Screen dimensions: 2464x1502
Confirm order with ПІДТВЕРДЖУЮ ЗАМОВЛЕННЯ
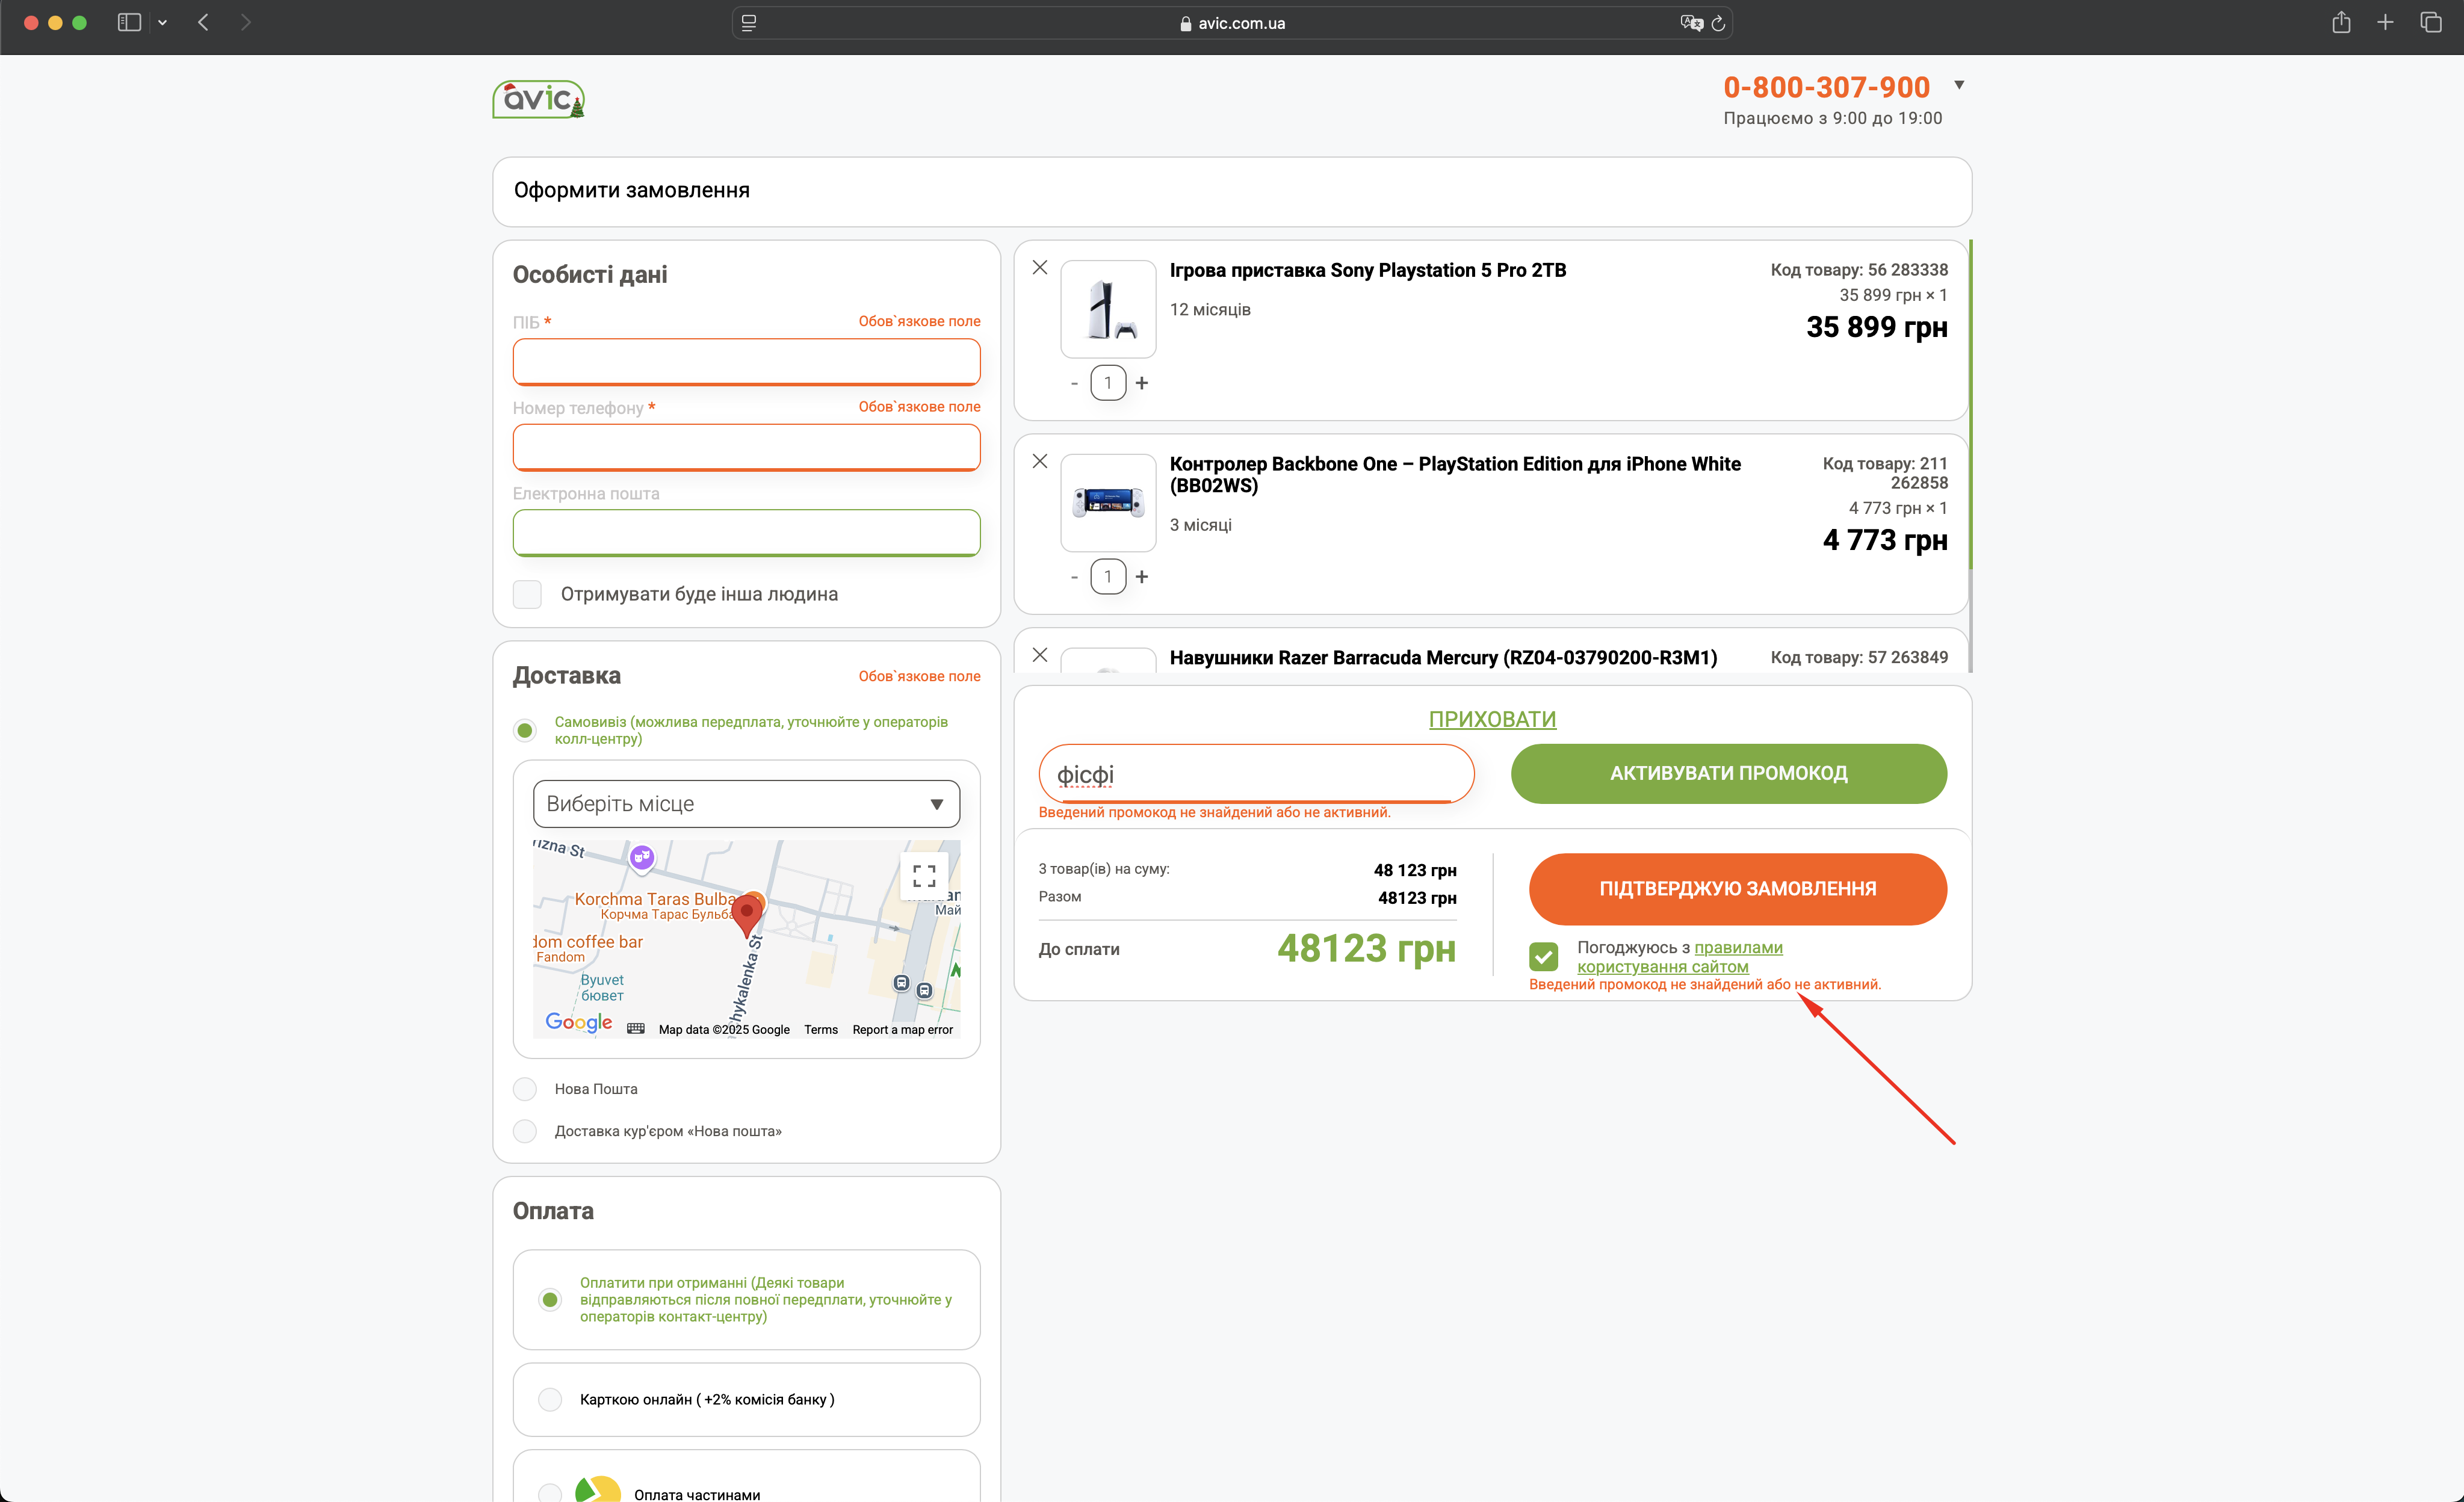(x=1737, y=888)
